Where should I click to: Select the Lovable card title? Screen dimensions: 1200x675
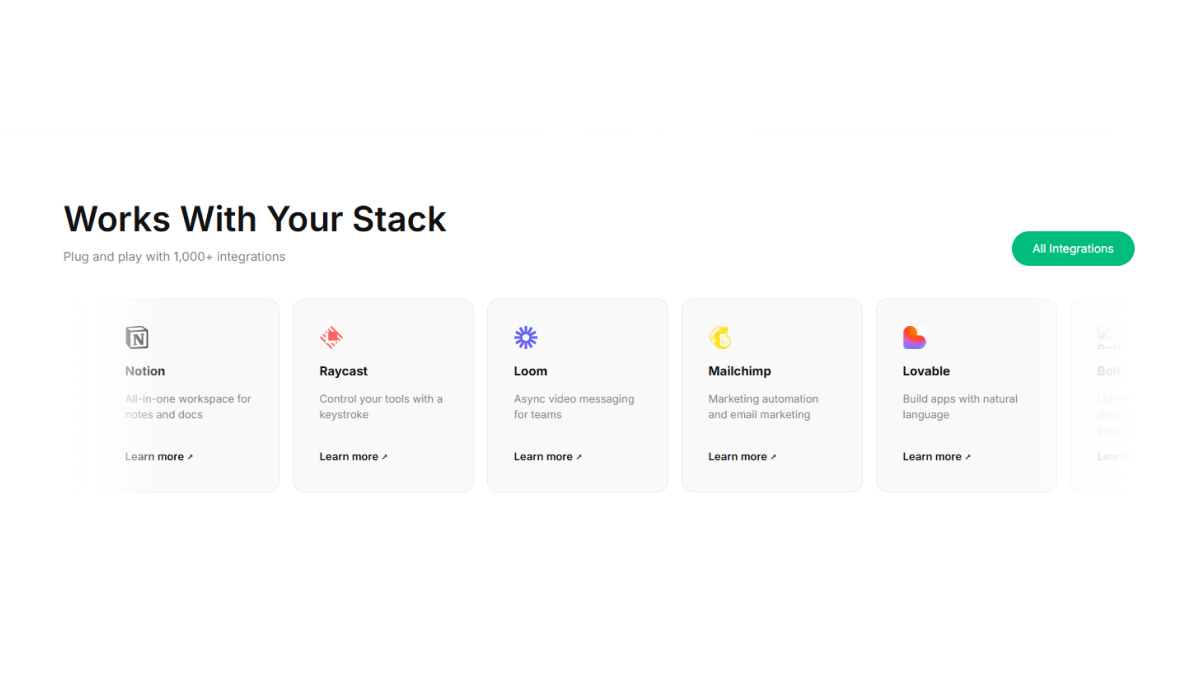(x=926, y=371)
